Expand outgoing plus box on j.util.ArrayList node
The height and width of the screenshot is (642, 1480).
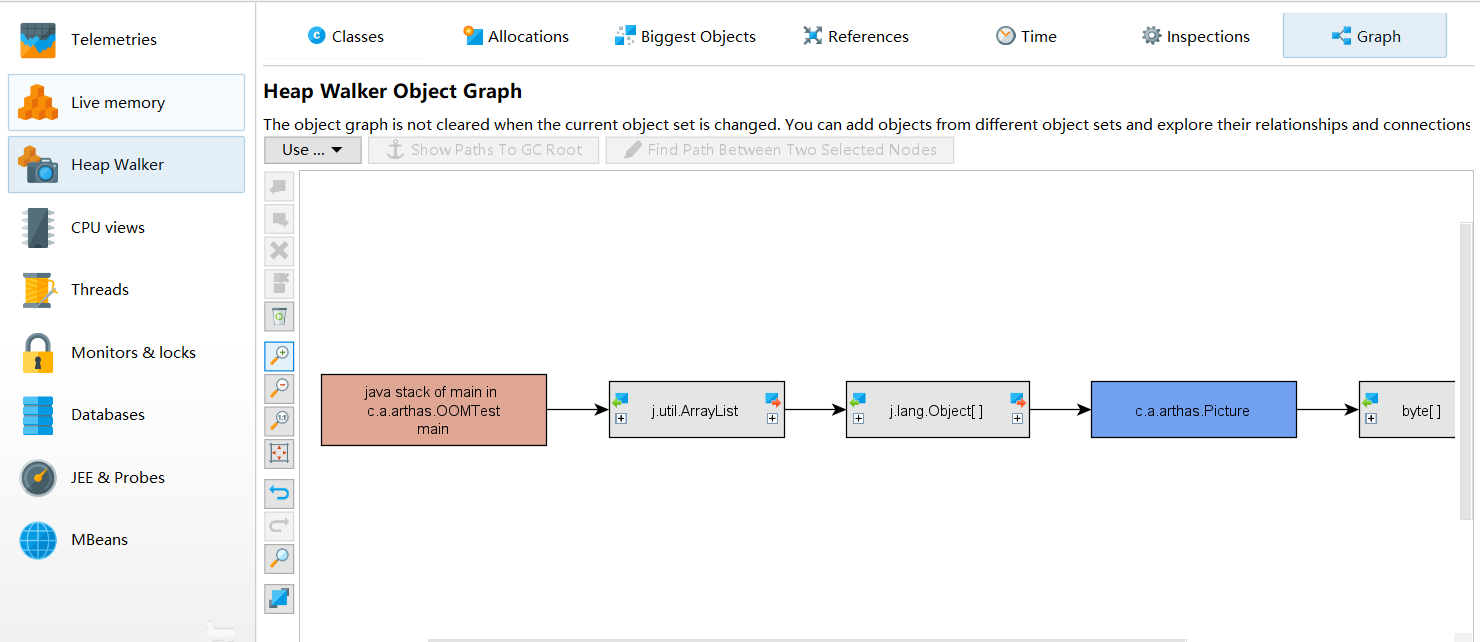click(x=772, y=419)
